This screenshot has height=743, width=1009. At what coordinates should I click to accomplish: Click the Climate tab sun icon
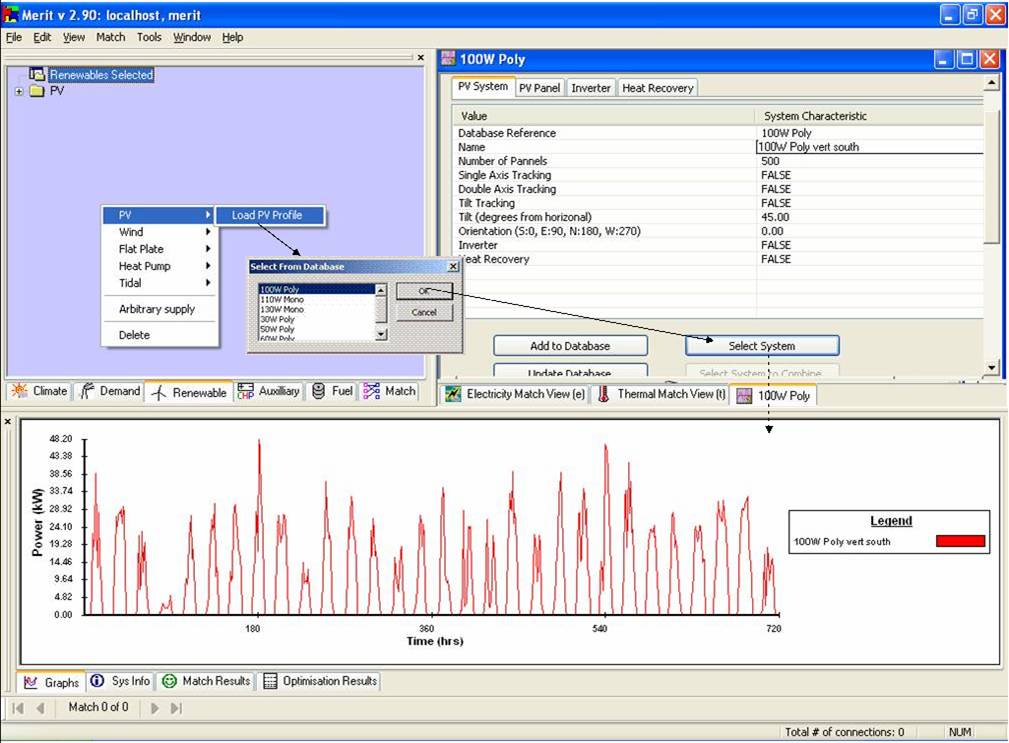(19, 392)
